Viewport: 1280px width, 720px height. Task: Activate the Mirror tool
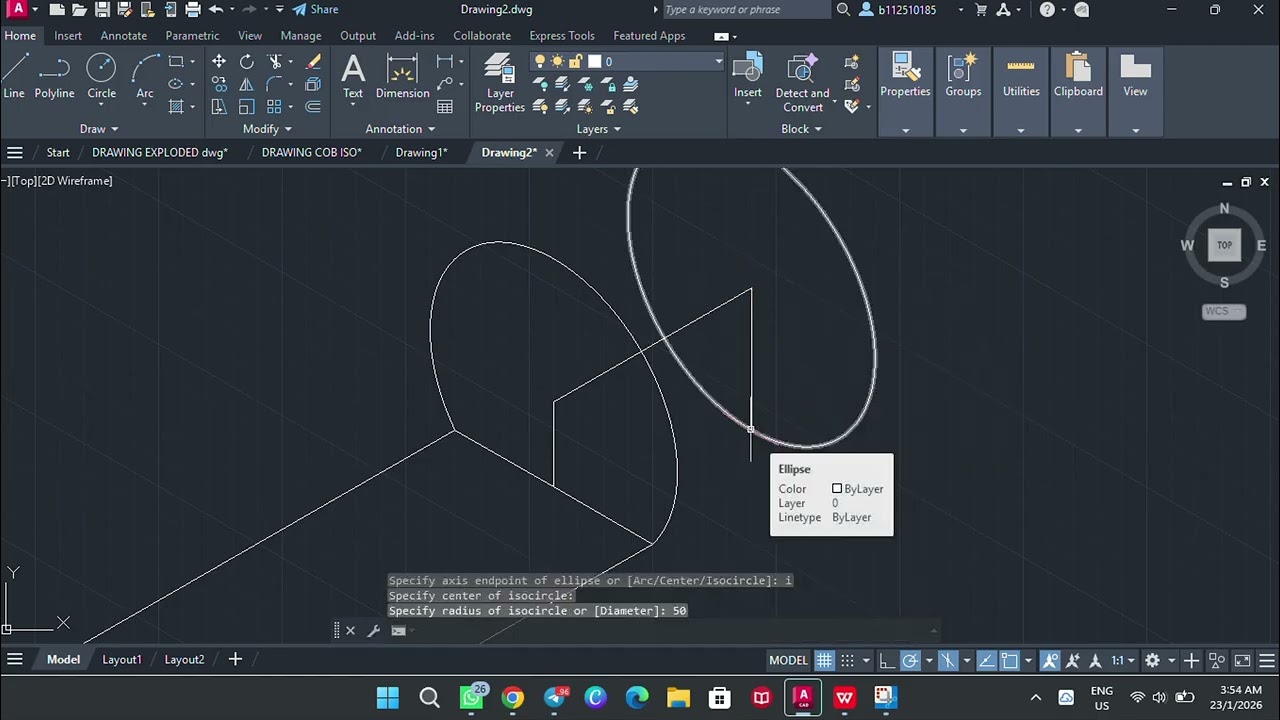point(247,84)
